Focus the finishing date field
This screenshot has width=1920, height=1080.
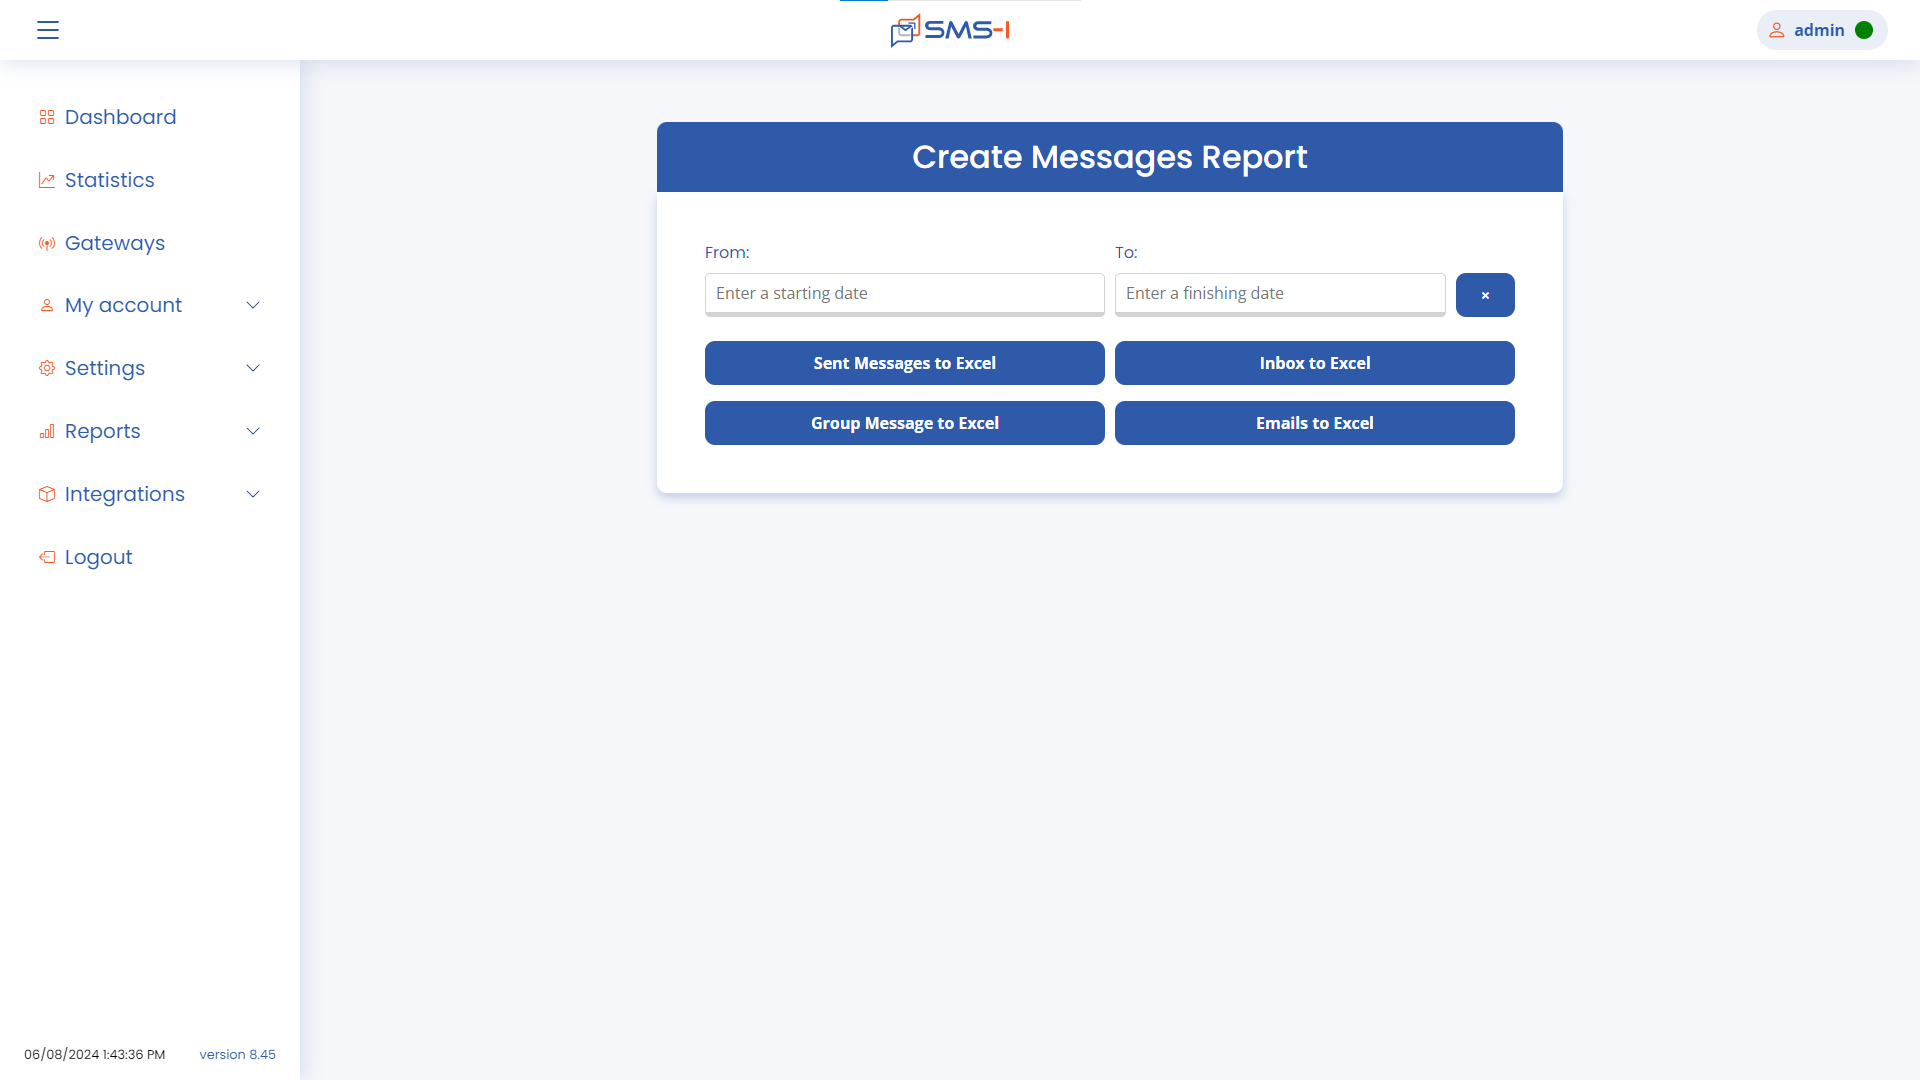click(x=1280, y=294)
